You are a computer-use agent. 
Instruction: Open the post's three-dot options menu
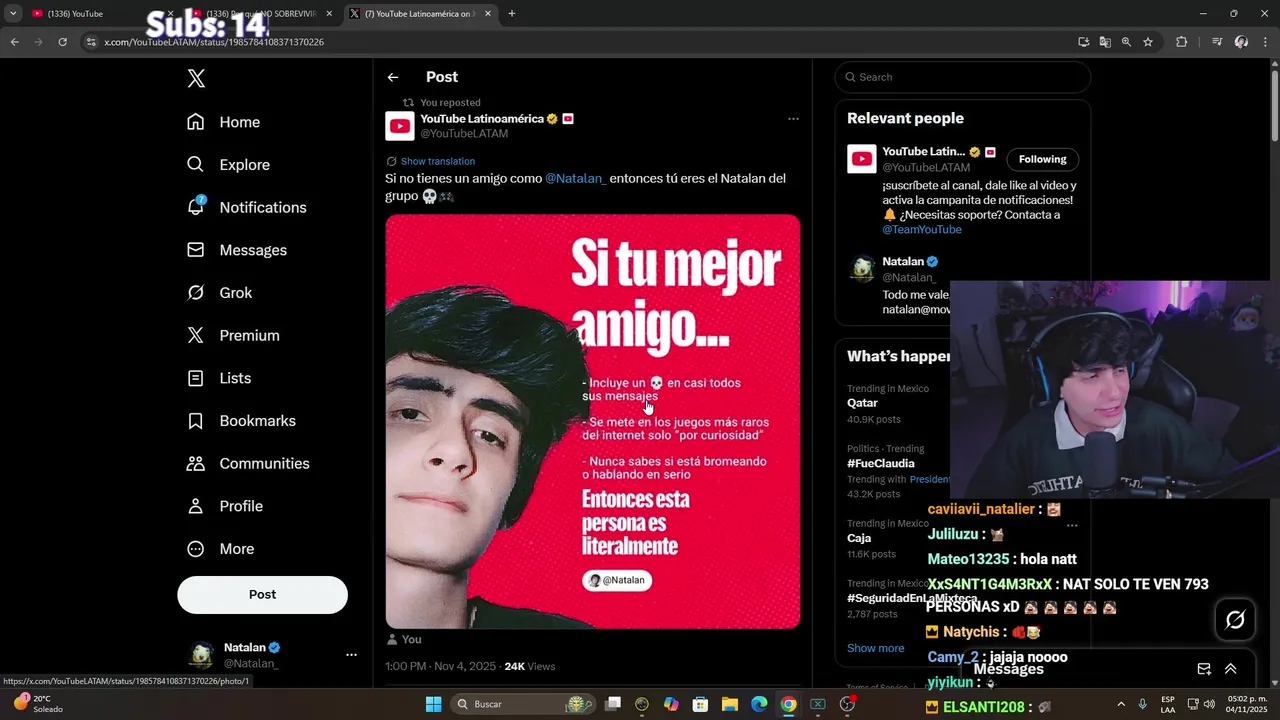click(793, 119)
